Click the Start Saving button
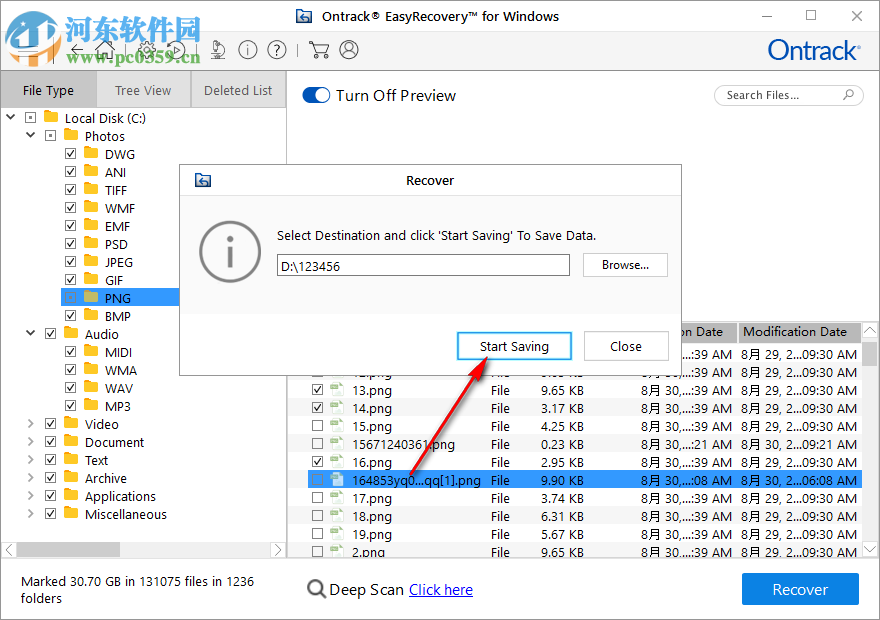The height and width of the screenshot is (620, 880). (514, 346)
